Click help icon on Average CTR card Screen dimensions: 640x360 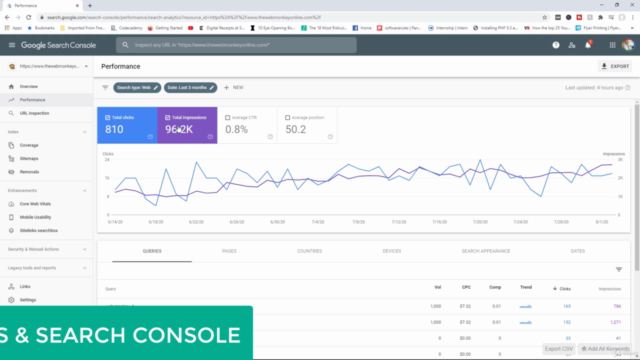pyautogui.click(x=270, y=137)
